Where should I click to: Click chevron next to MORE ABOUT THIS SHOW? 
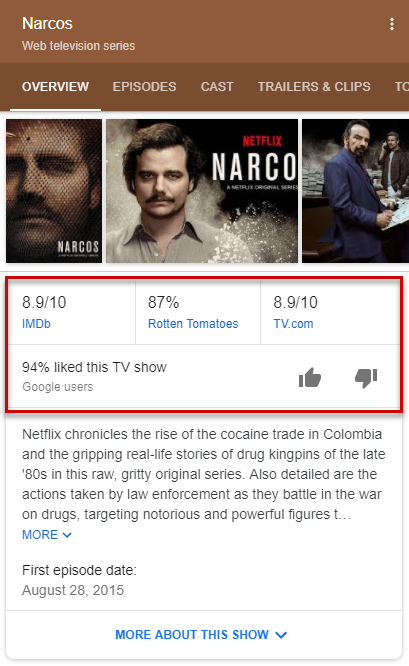coord(281,635)
